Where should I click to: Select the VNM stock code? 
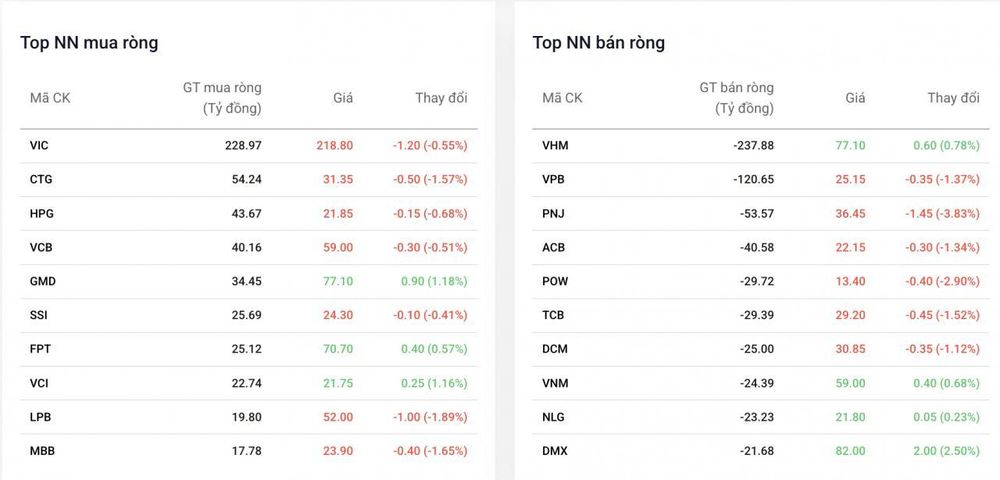coord(555,383)
